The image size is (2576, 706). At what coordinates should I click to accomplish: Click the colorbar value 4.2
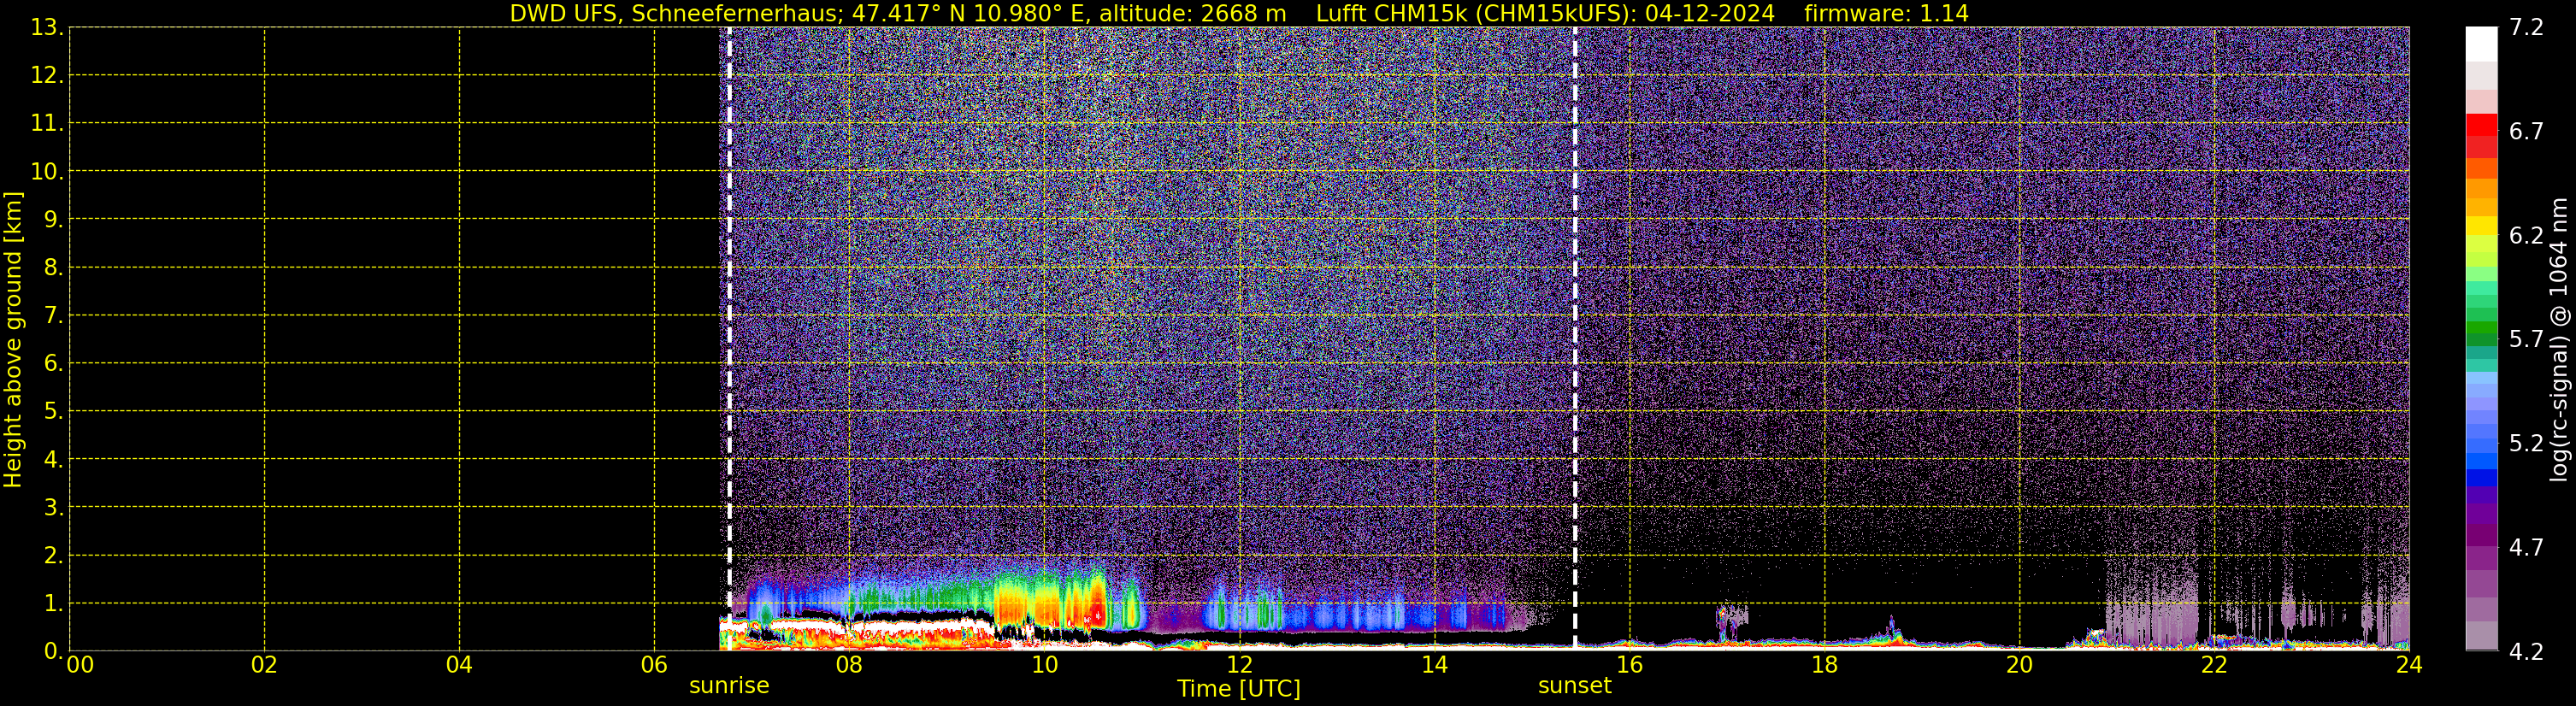point(2526,651)
